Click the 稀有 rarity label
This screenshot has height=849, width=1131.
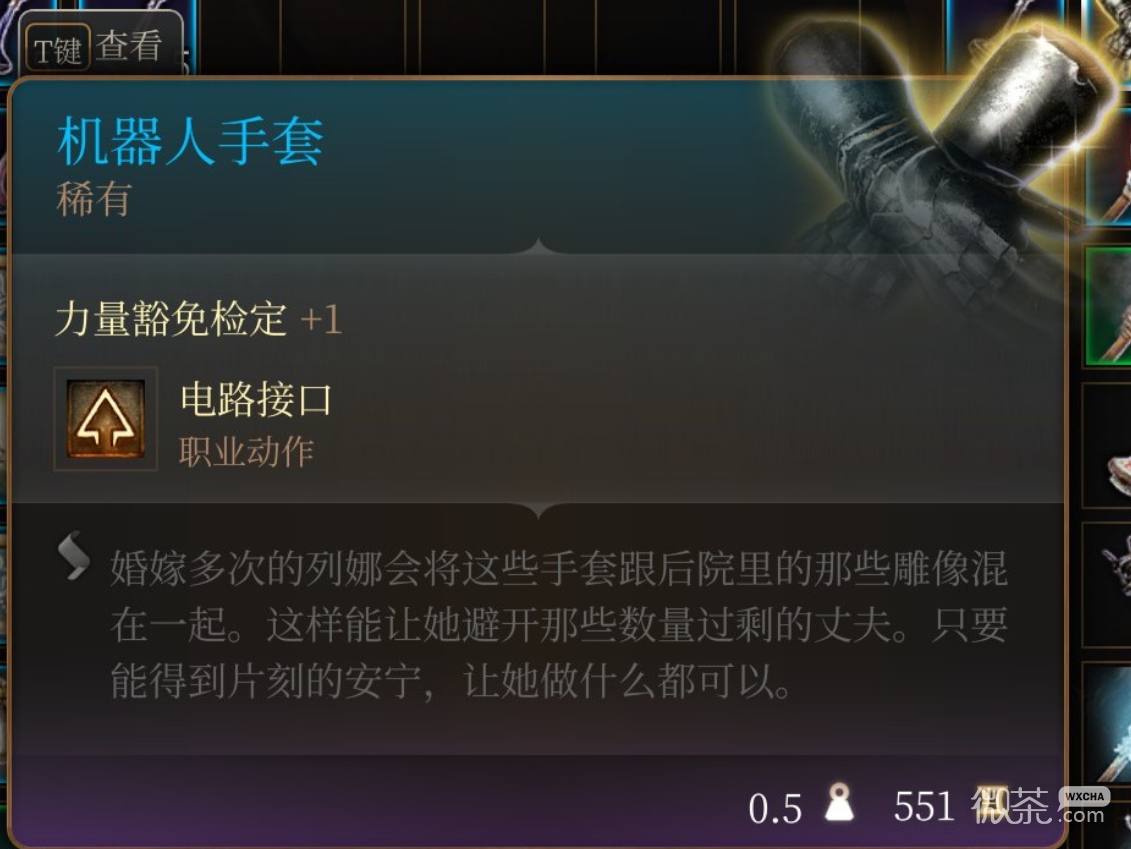click(x=94, y=198)
